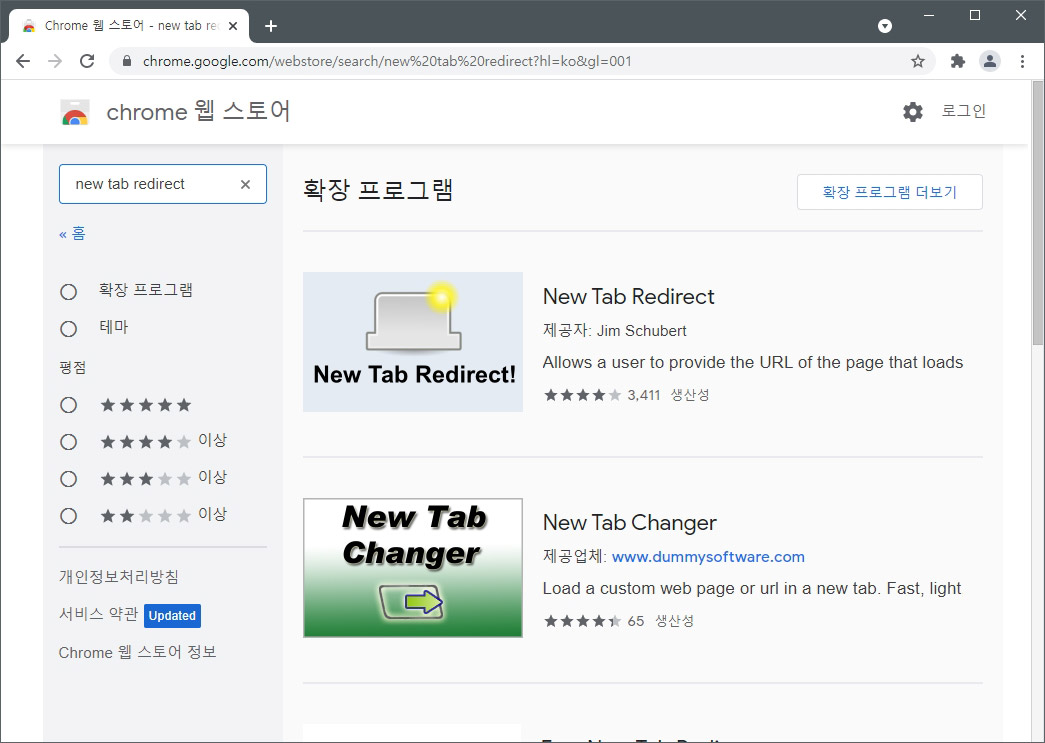Select the Chrome 웹 스토어 tab
The width and height of the screenshot is (1045, 743).
coord(129,26)
